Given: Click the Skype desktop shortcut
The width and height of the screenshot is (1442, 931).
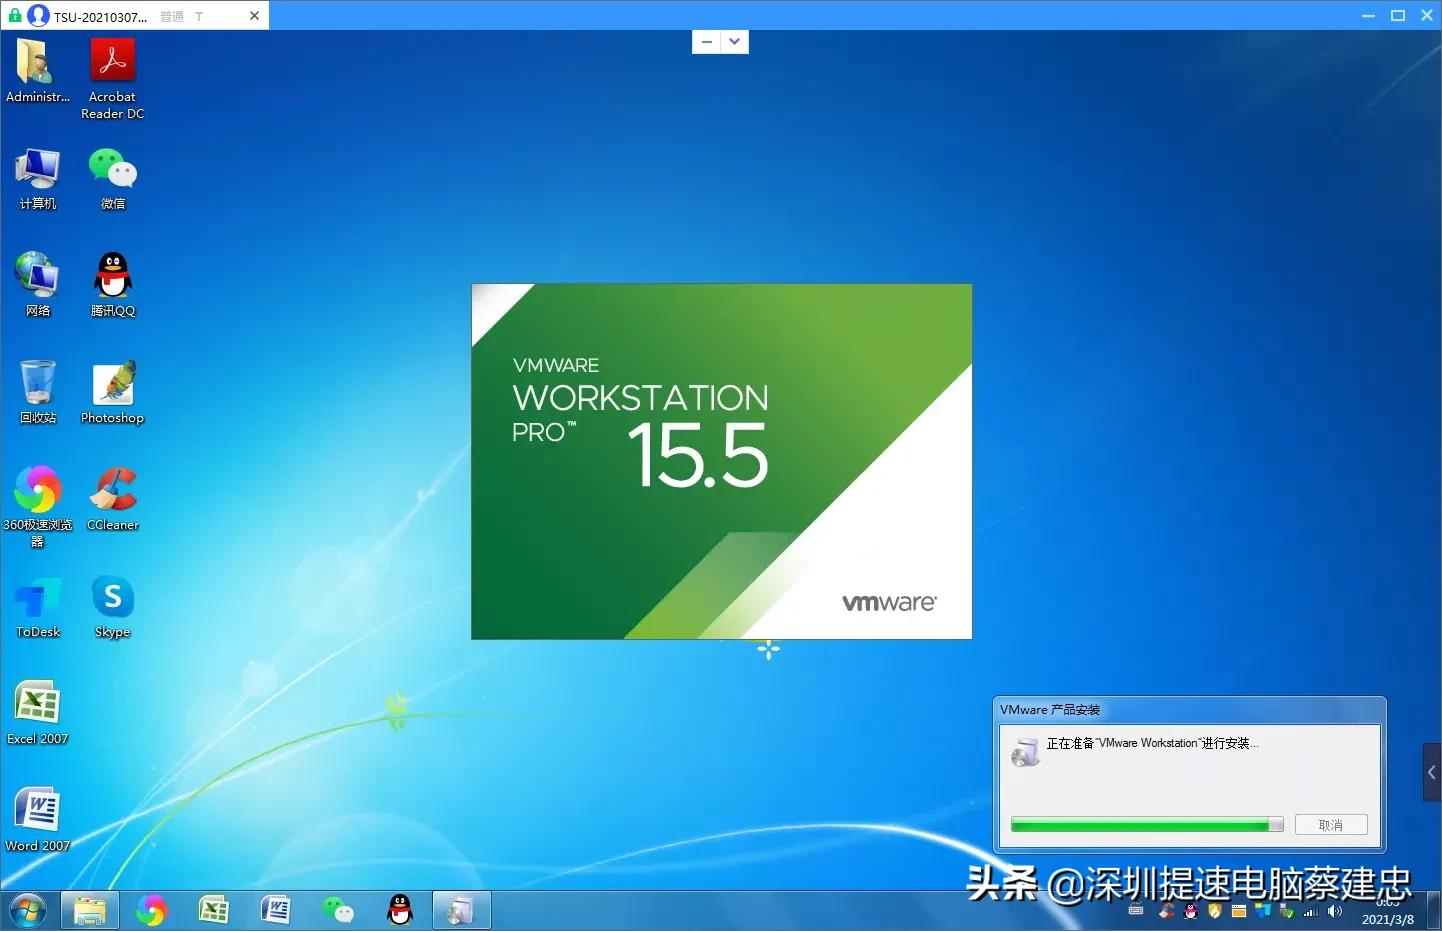Looking at the screenshot, I should coord(112,599).
